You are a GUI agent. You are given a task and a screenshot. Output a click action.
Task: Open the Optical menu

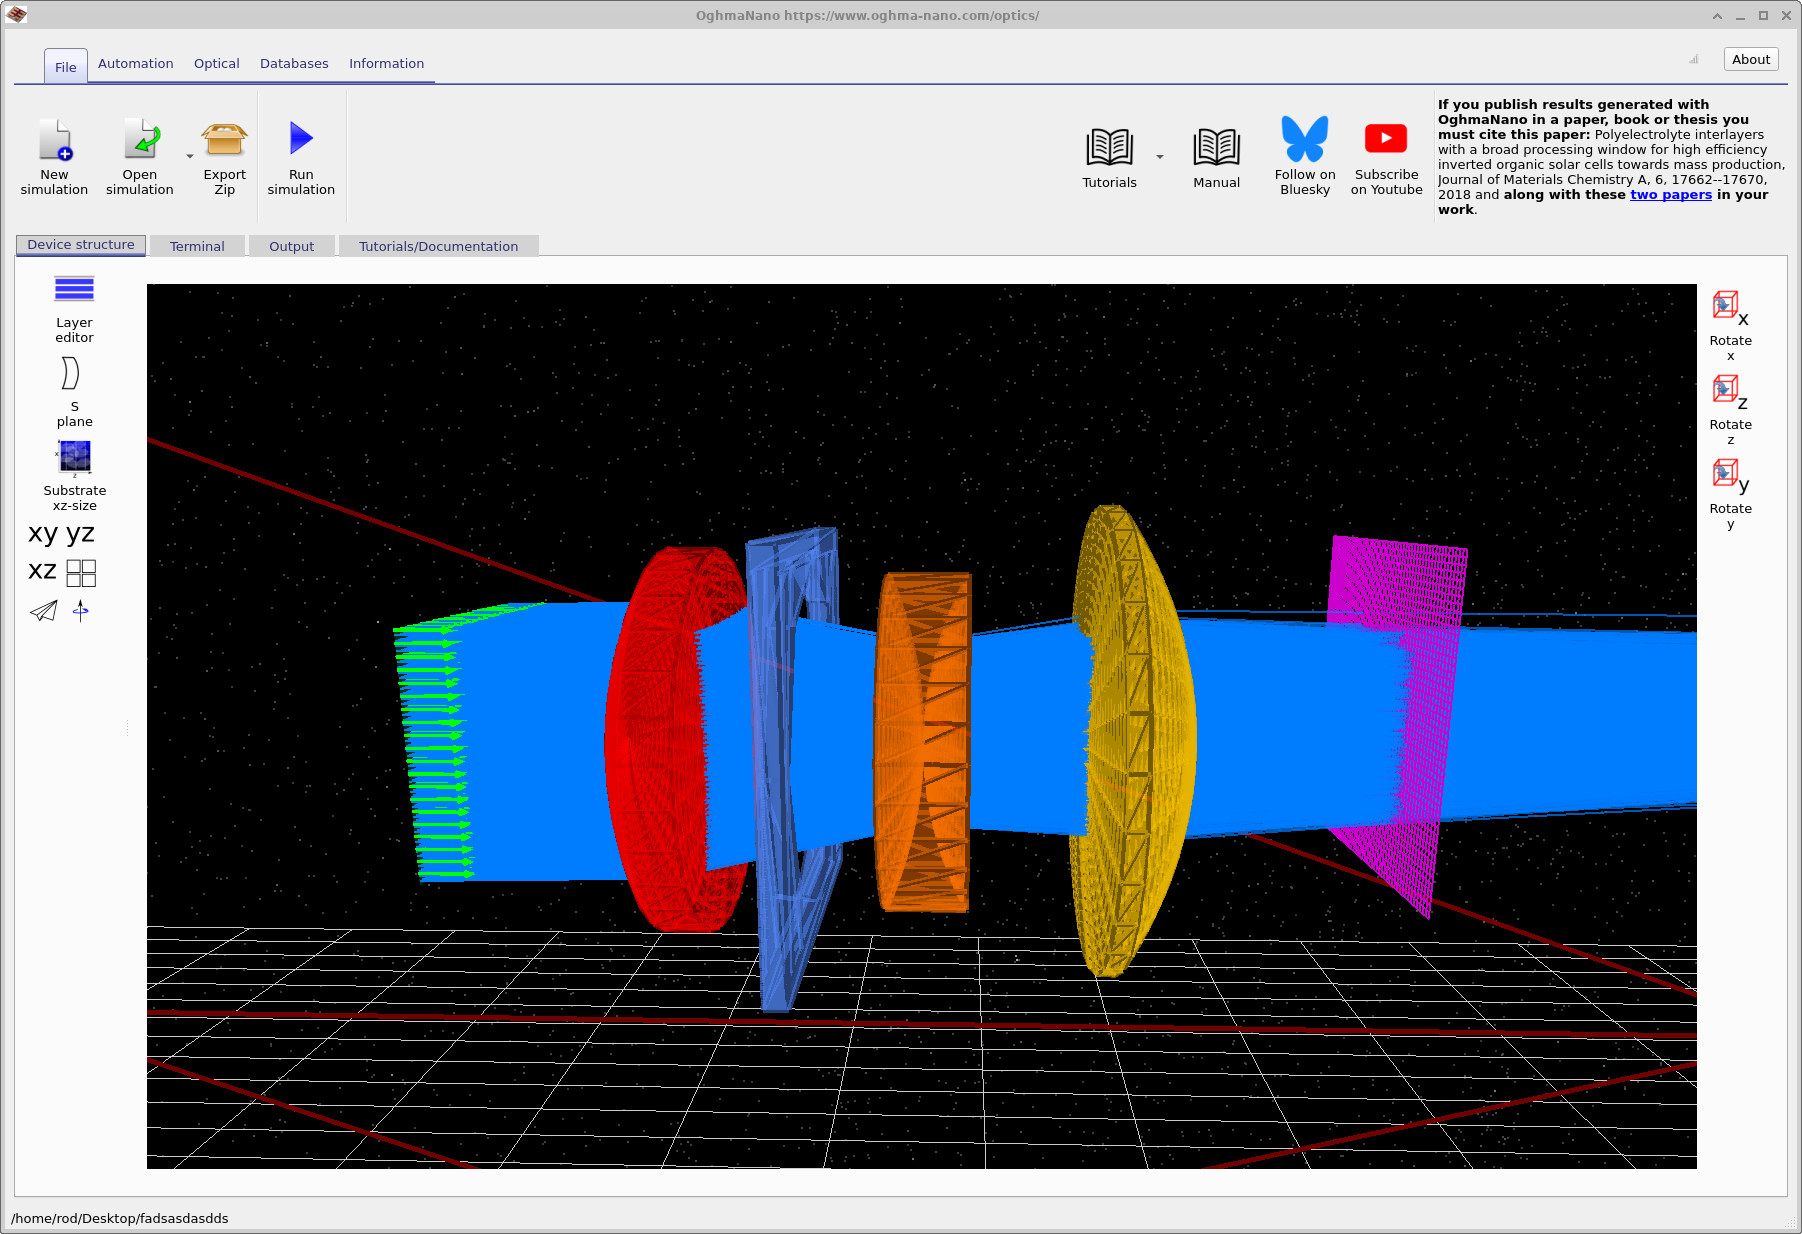pos(216,63)
